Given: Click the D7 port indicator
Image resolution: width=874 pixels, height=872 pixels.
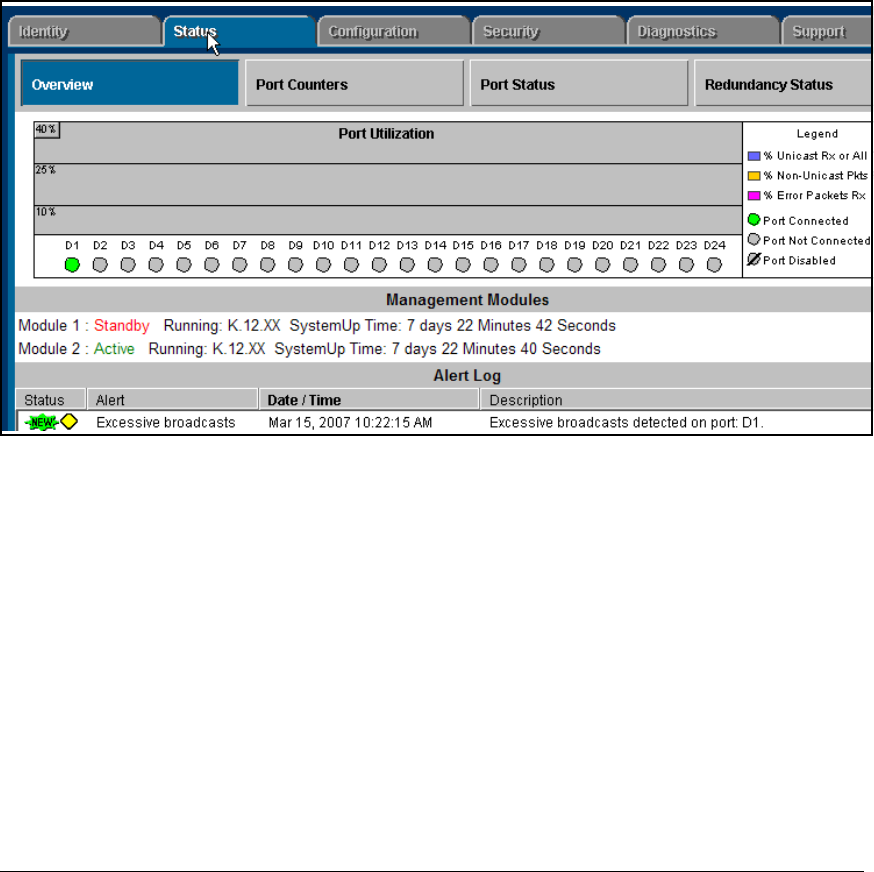Looking at the screenshot, I should coord(239,265).
